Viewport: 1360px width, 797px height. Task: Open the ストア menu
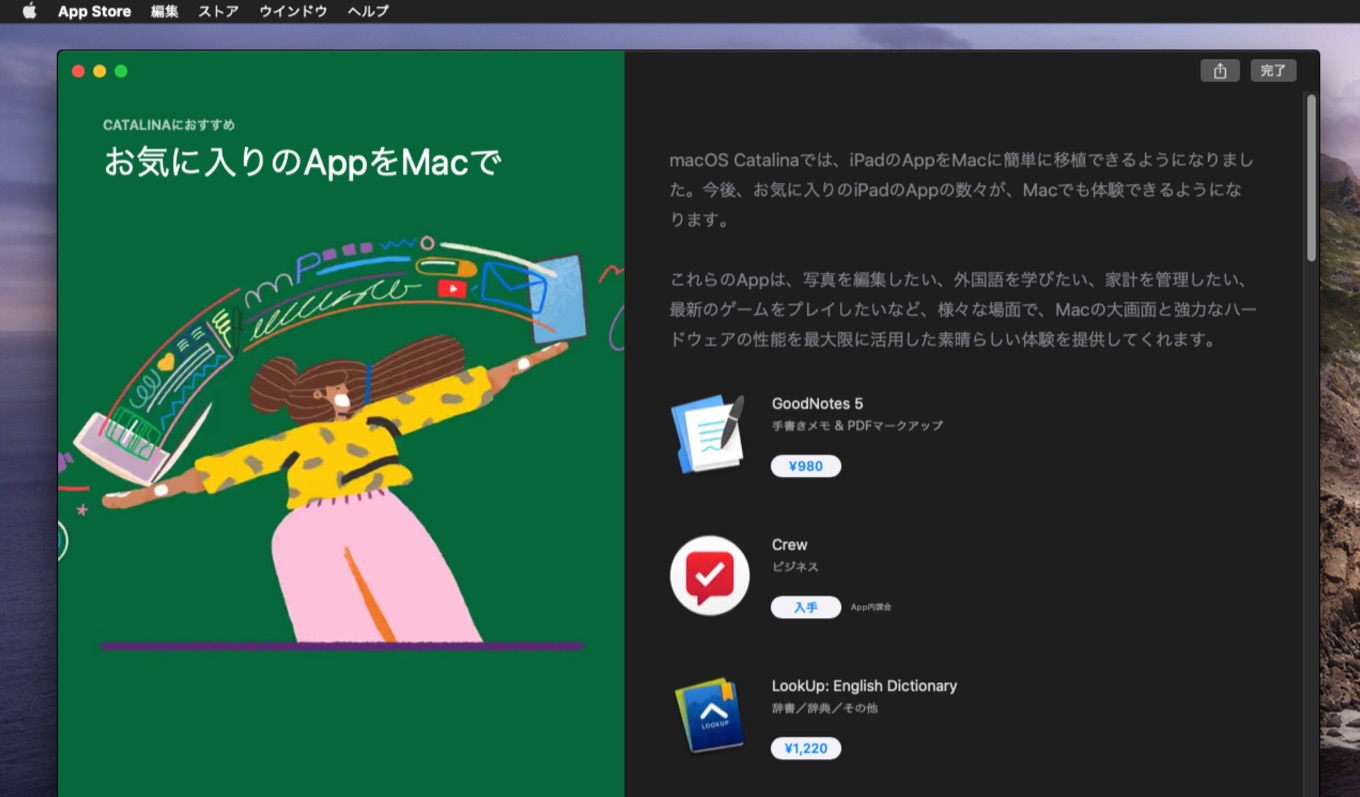tap(218, 11)
